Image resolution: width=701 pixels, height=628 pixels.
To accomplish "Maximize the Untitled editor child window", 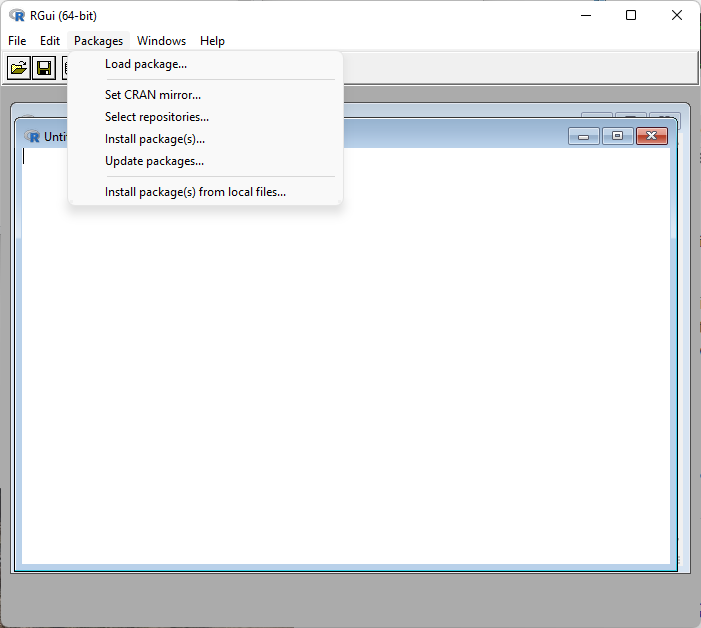I will pyautogui.click(x=617, y=136).
